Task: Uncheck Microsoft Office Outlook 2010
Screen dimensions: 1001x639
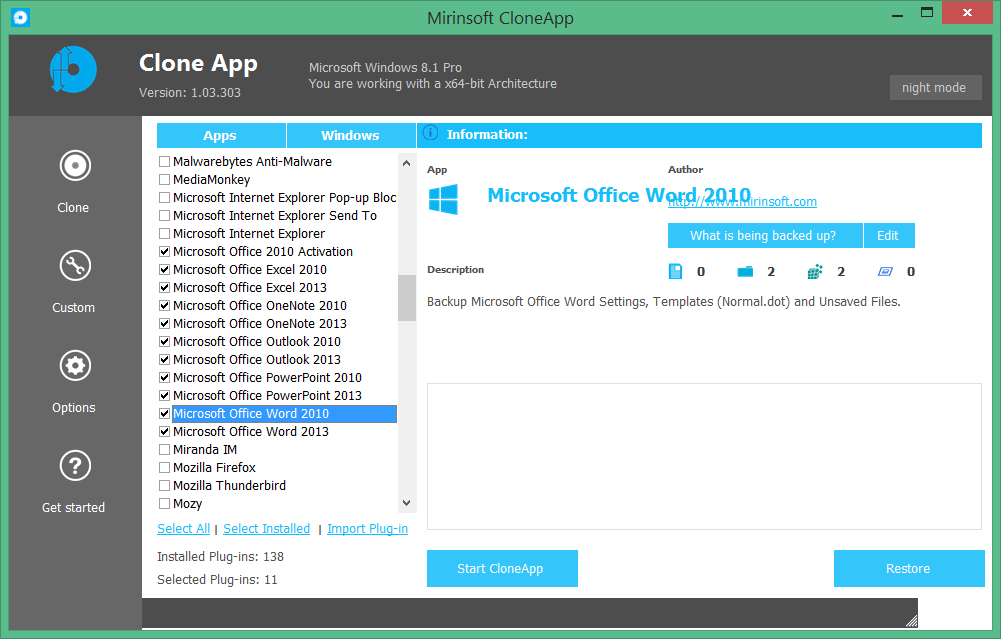Action: coord(164,342)
